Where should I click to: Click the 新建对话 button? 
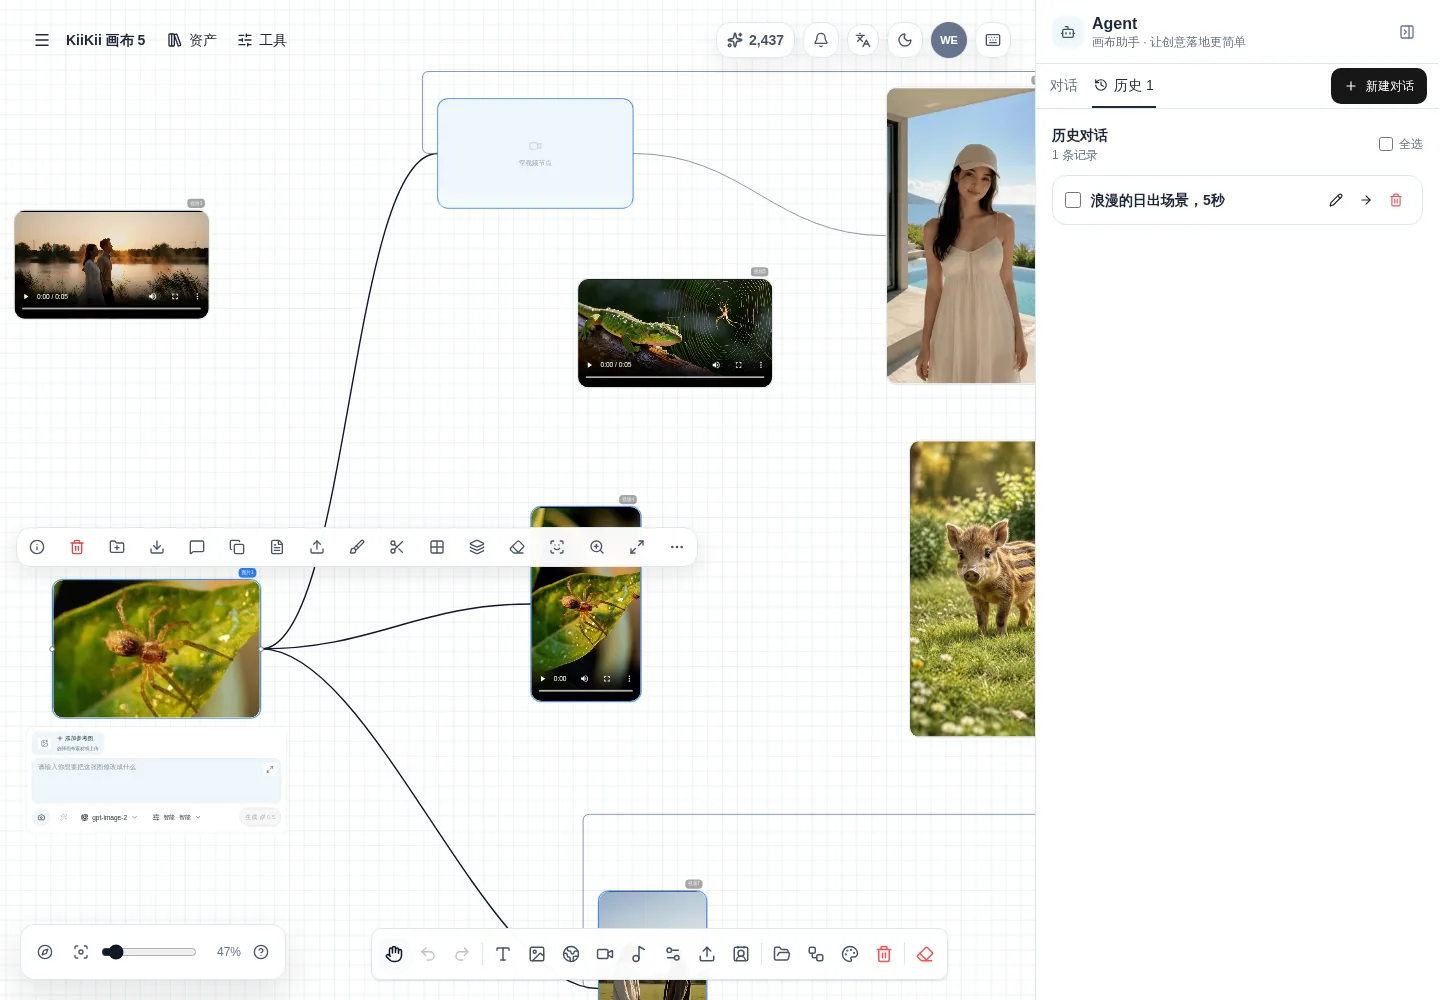[1379, 86]
